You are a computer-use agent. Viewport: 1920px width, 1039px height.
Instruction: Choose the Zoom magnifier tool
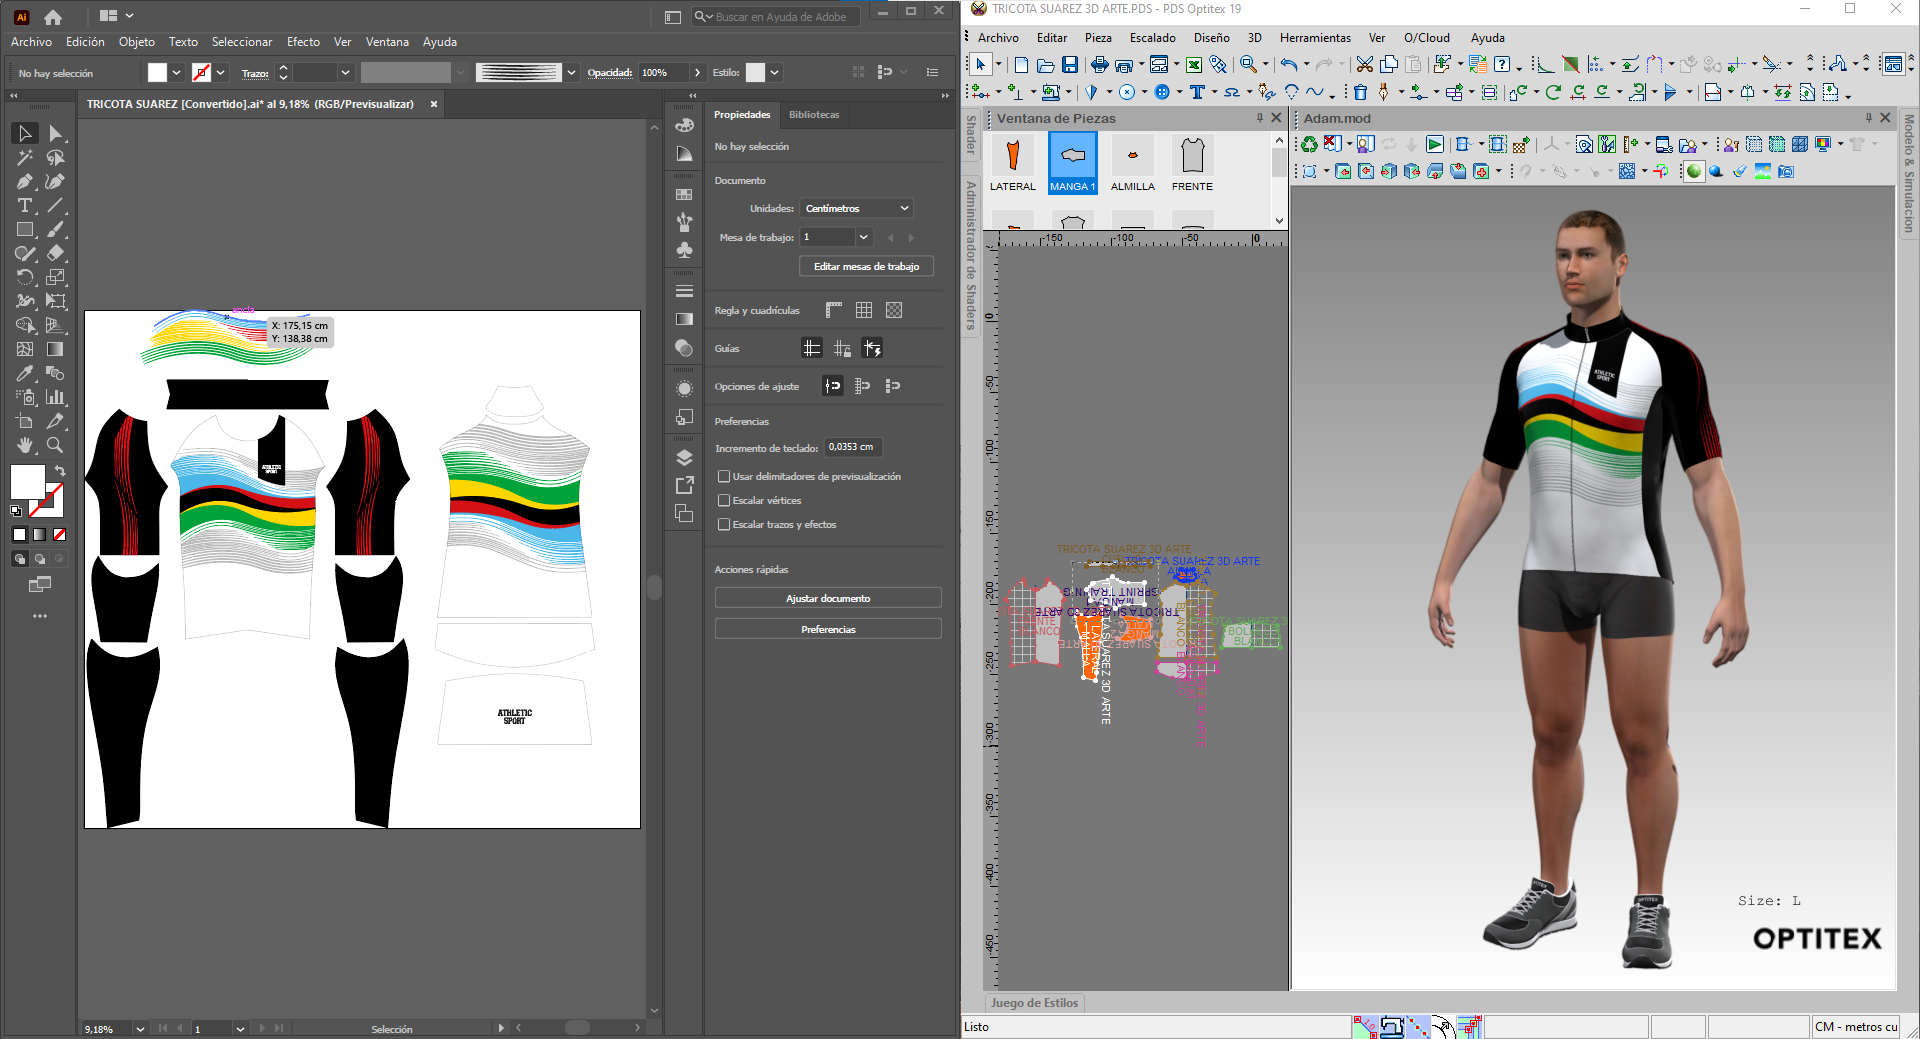click(55, 445)
